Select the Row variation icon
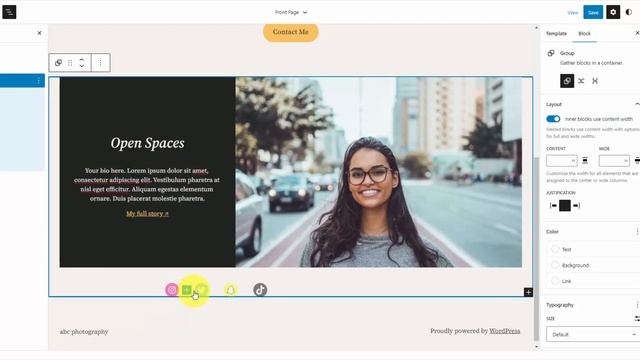Image resolution: width=640 pixels, height=360 pixels. coord(581,81)
